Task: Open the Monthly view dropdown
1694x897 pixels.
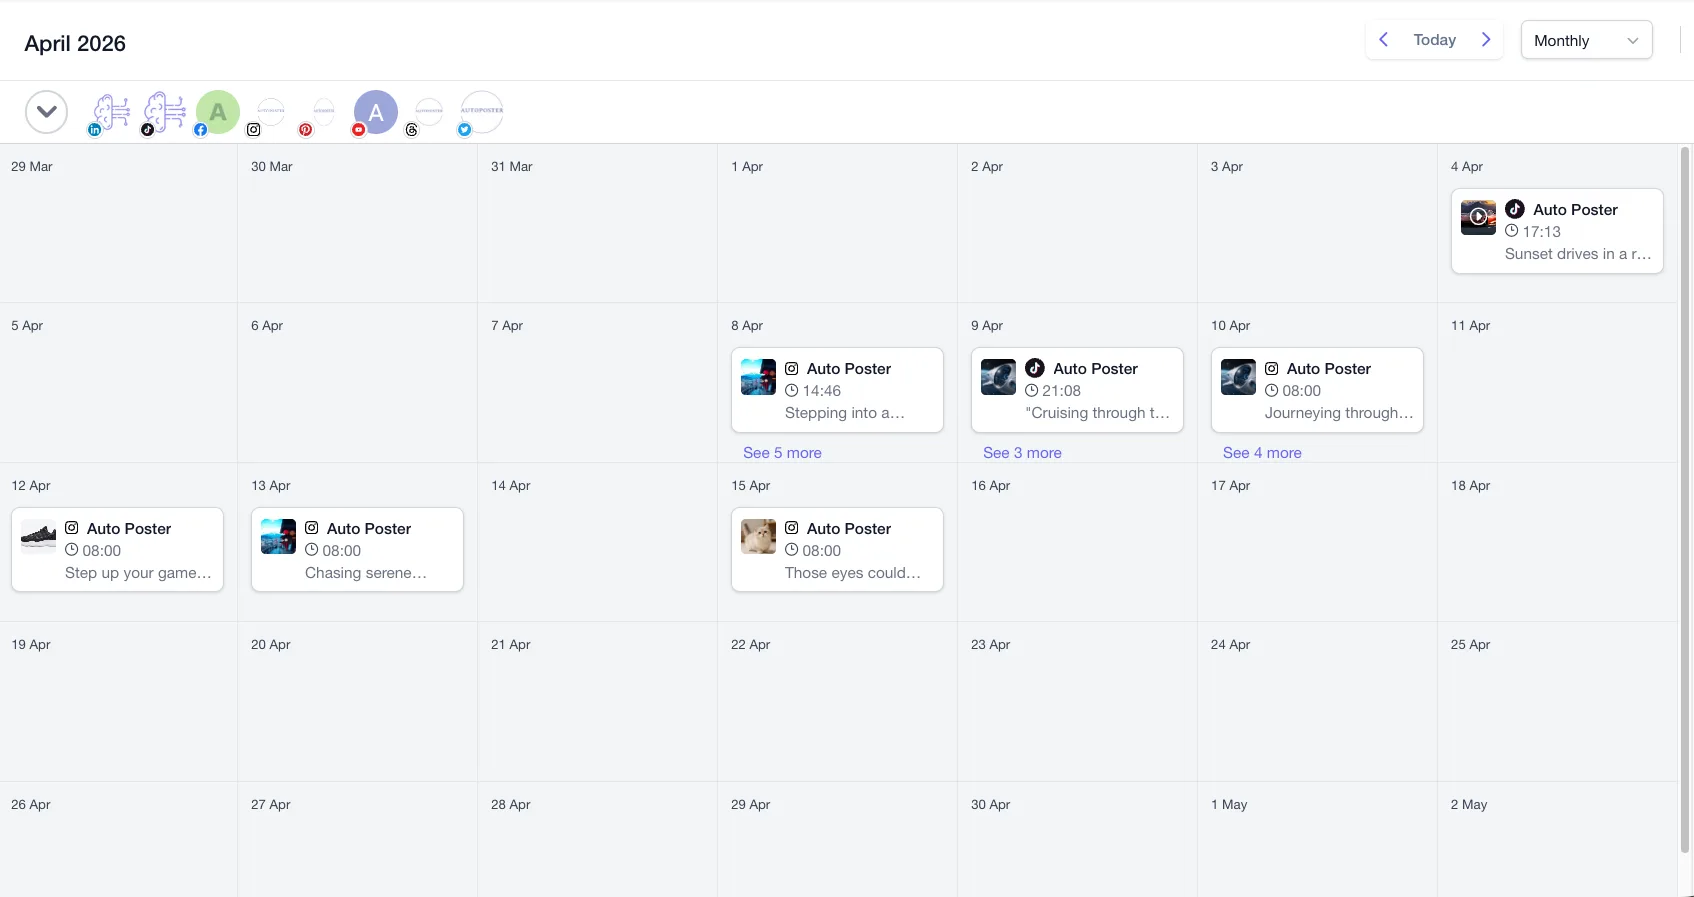Action: pyautogui.click(x=1586, y=40)
